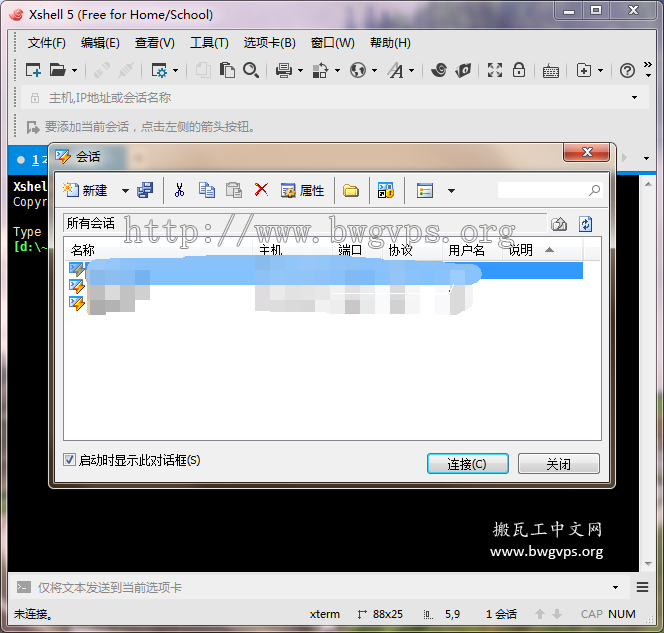This screenshot has width=664, height=633.
Task: Click the Open session folder icon
Action: tap(57, 70)
